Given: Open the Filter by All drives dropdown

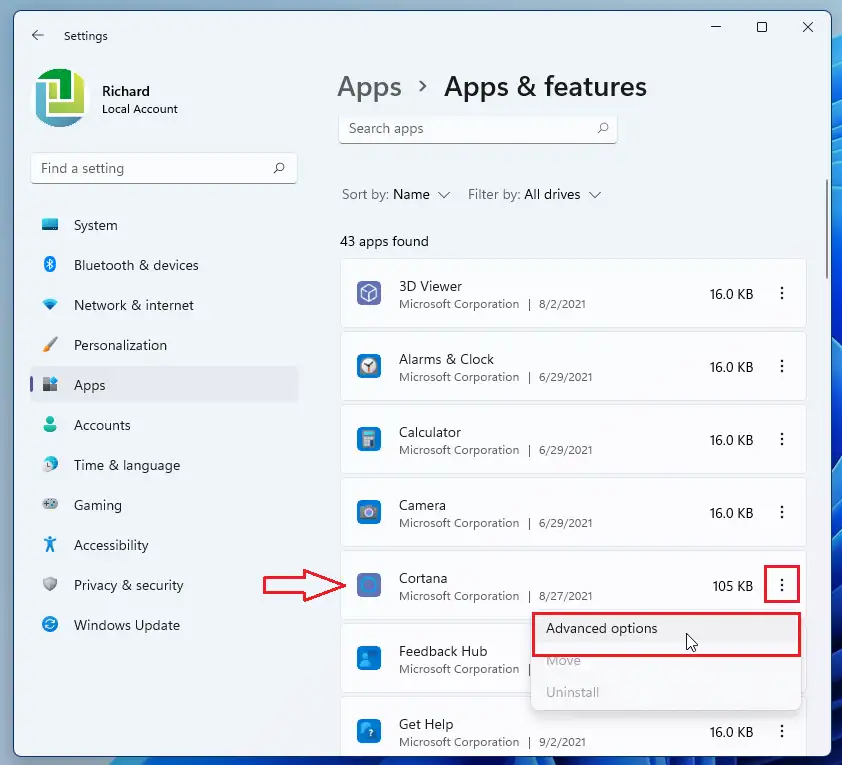Looking at the screenshot, I should click(534, 194).
